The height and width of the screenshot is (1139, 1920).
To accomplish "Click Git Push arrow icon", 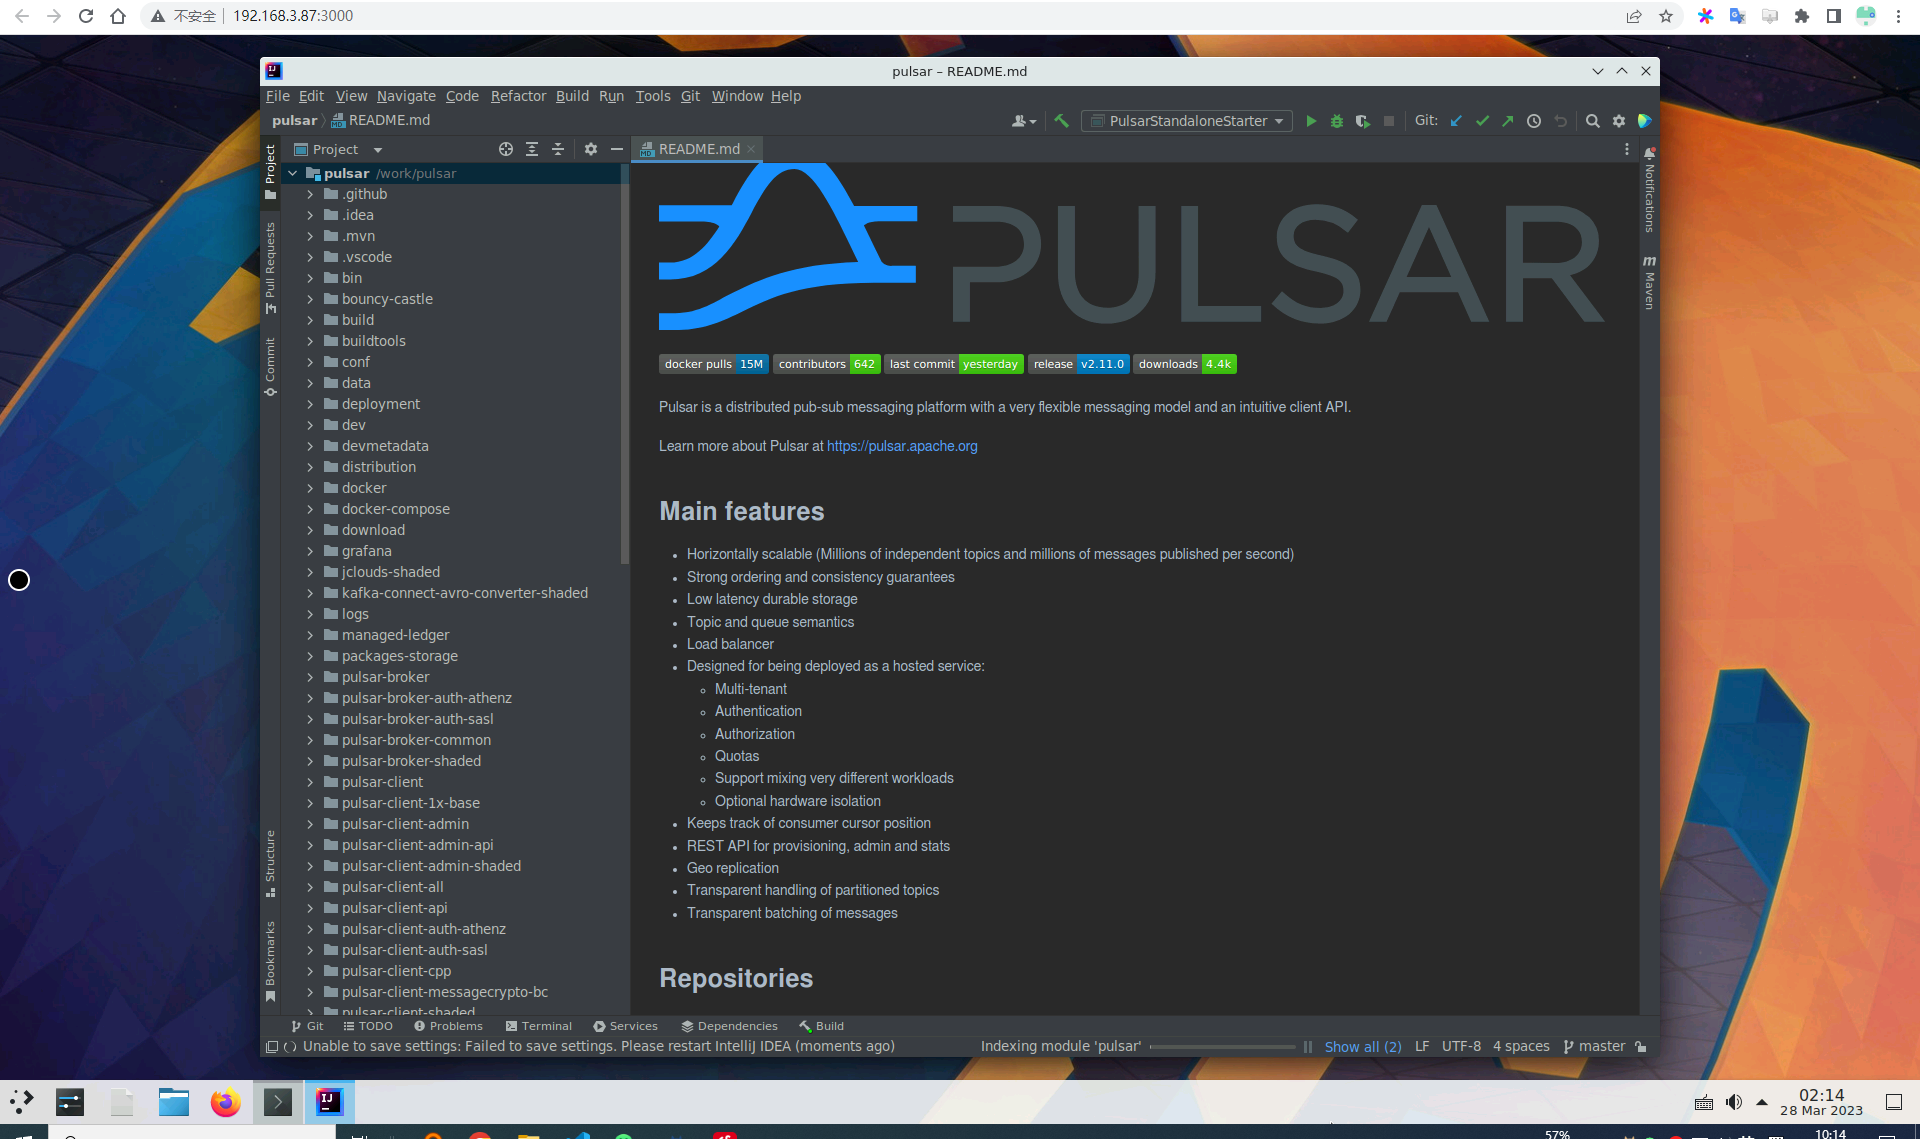I will [1508, 121].
